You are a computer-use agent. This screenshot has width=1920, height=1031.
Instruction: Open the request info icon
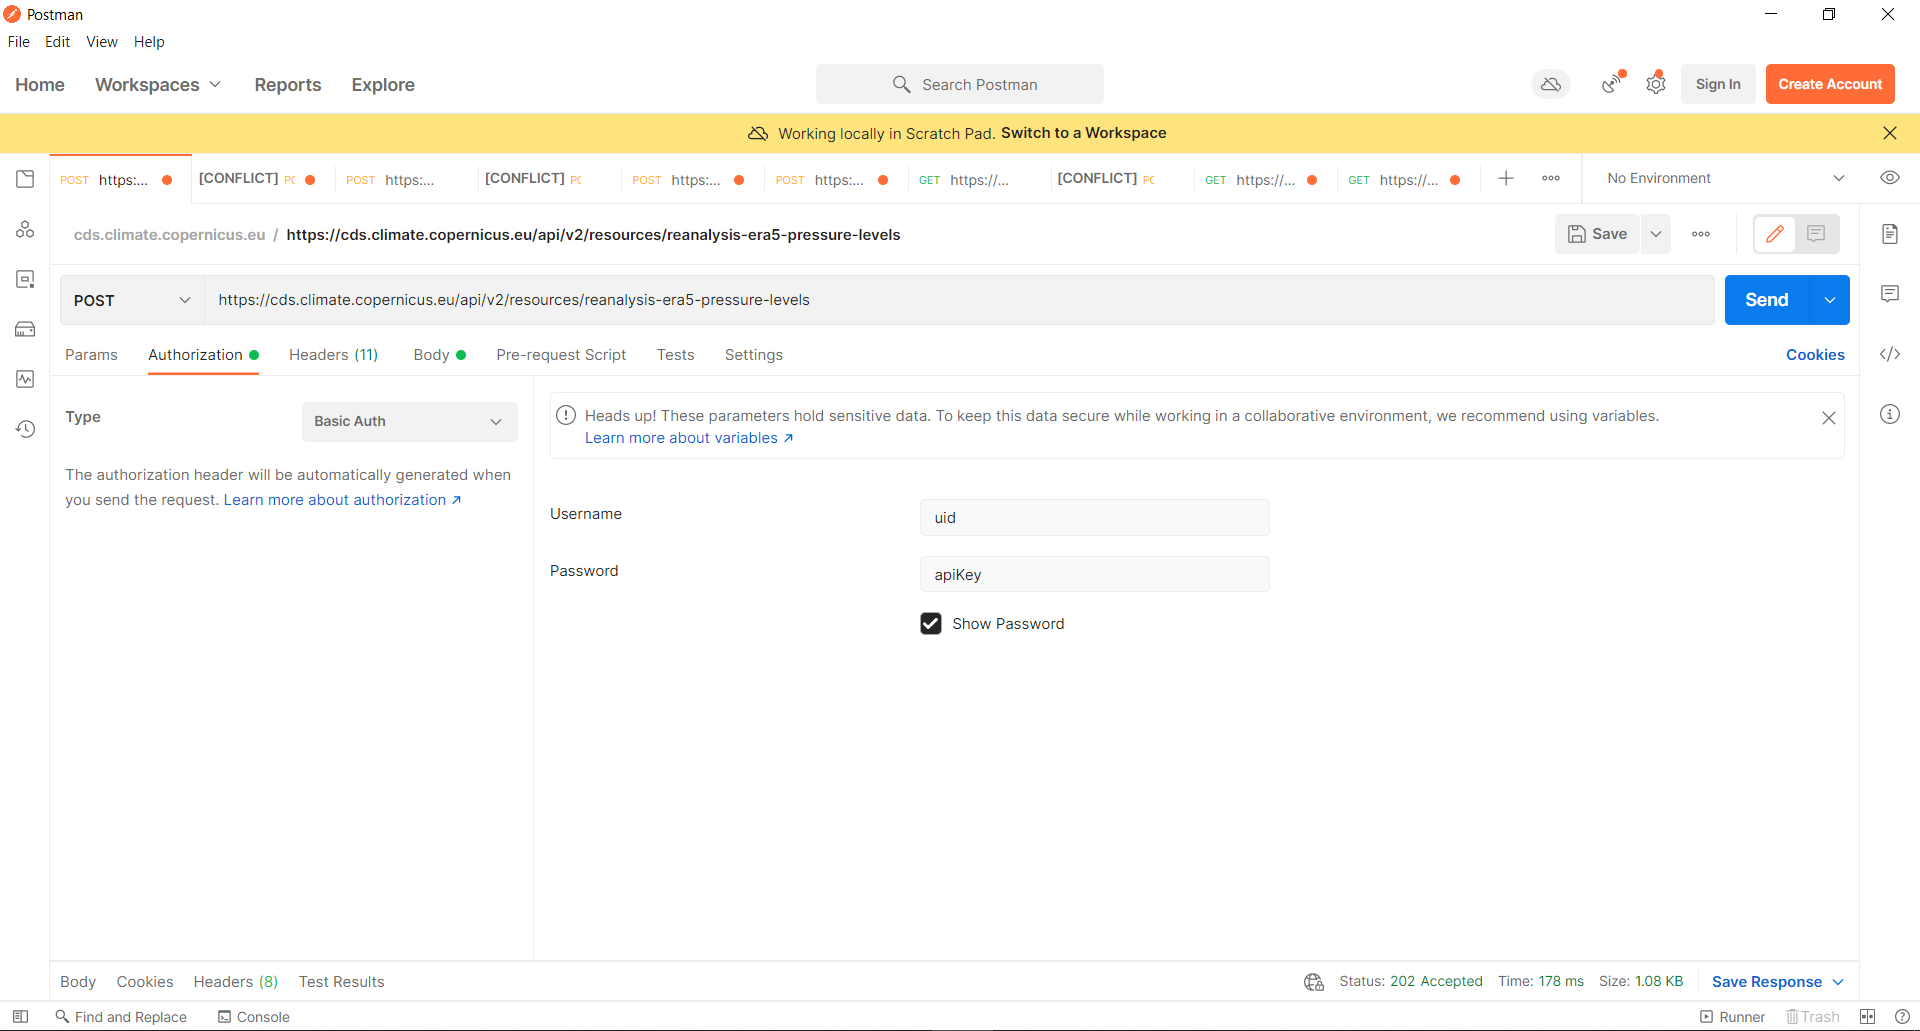(1890, 414)
